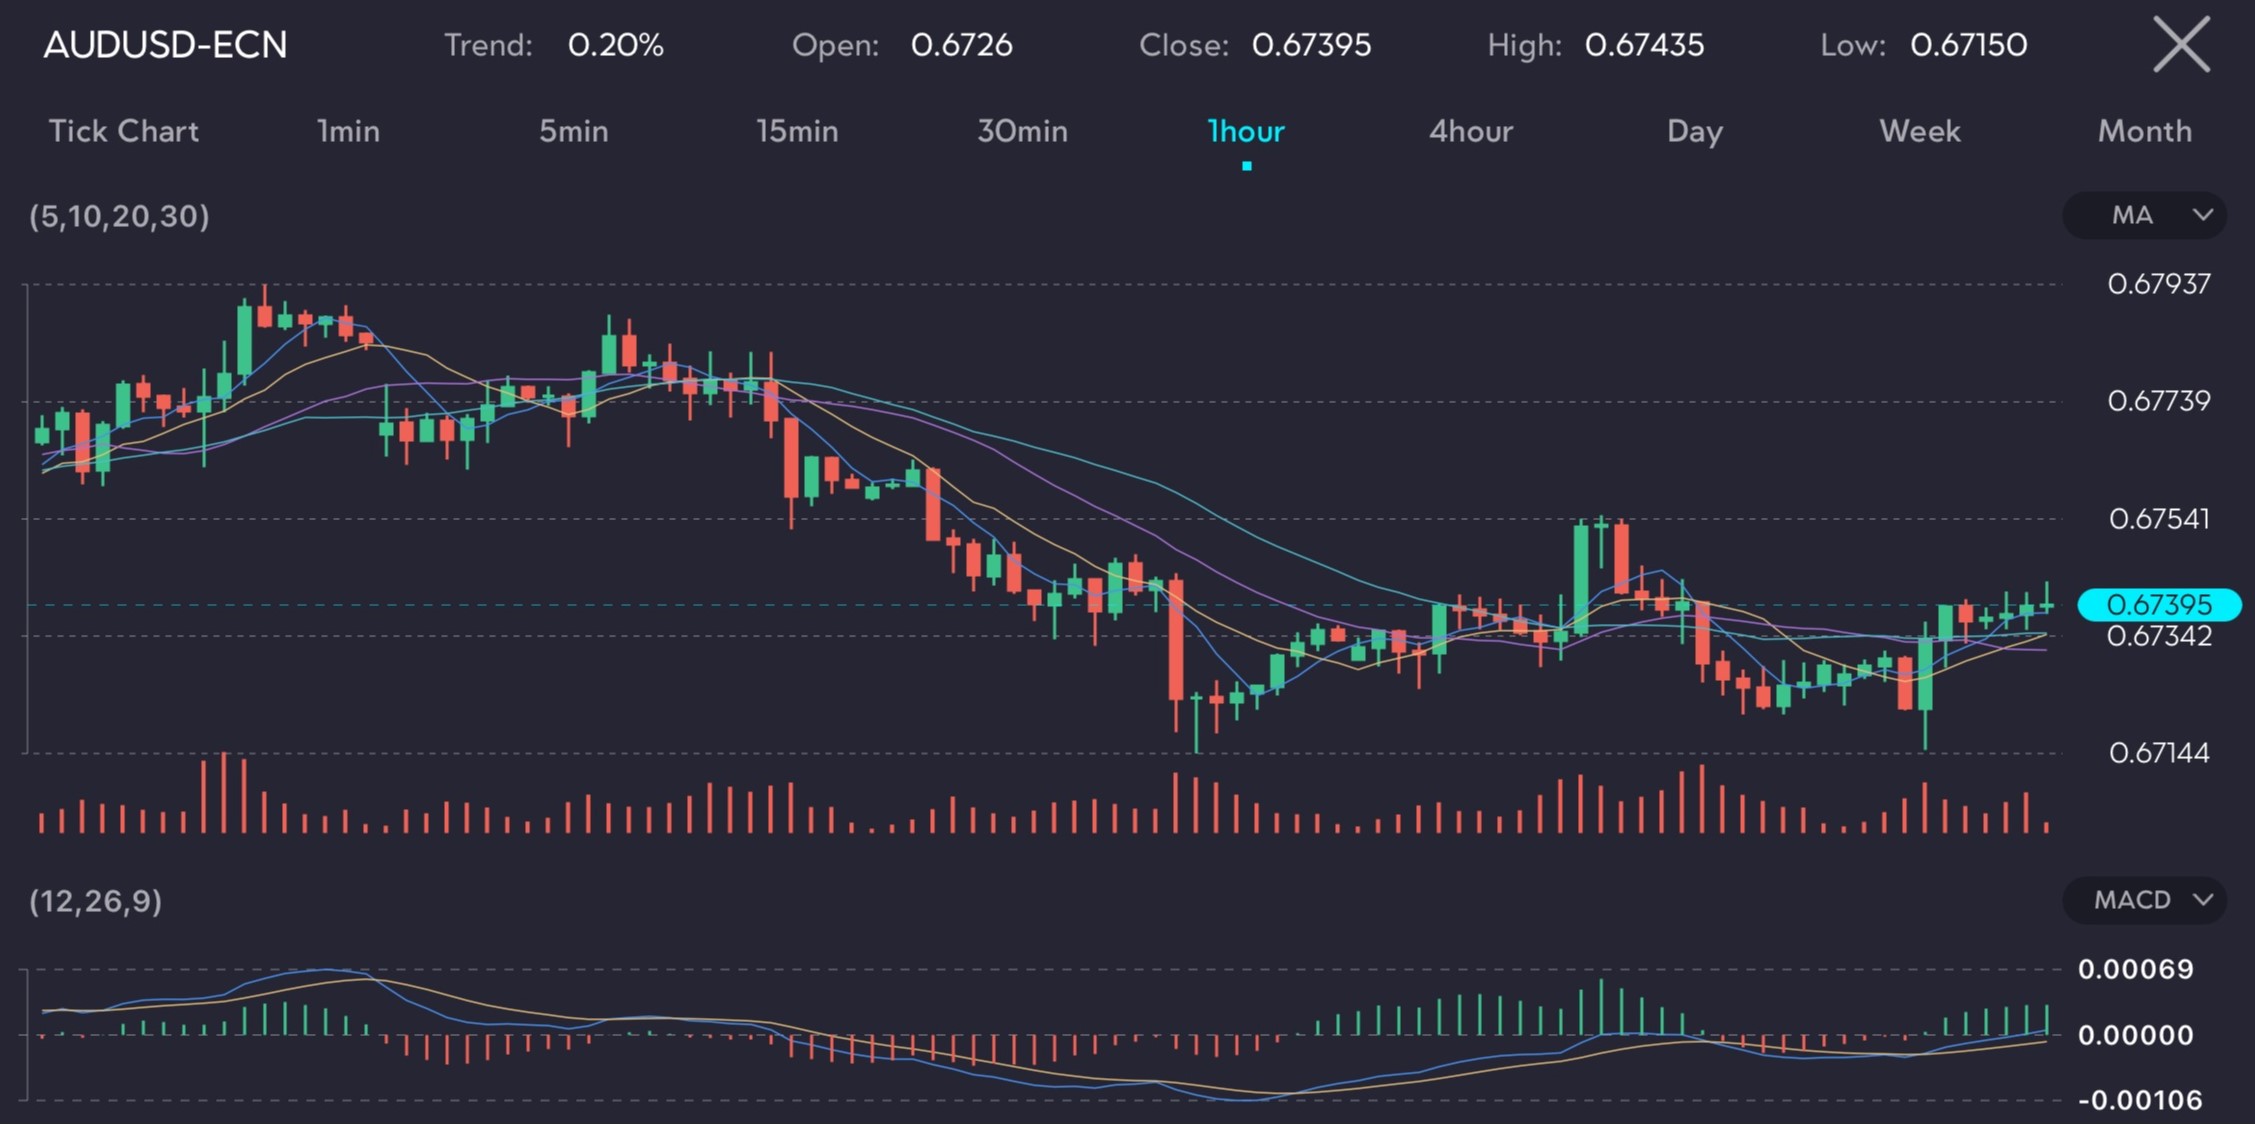Viewport: 2255px width, 1125px height.
Task: Select the 1hour timeframe tab
Action: tap(1247, 131)
